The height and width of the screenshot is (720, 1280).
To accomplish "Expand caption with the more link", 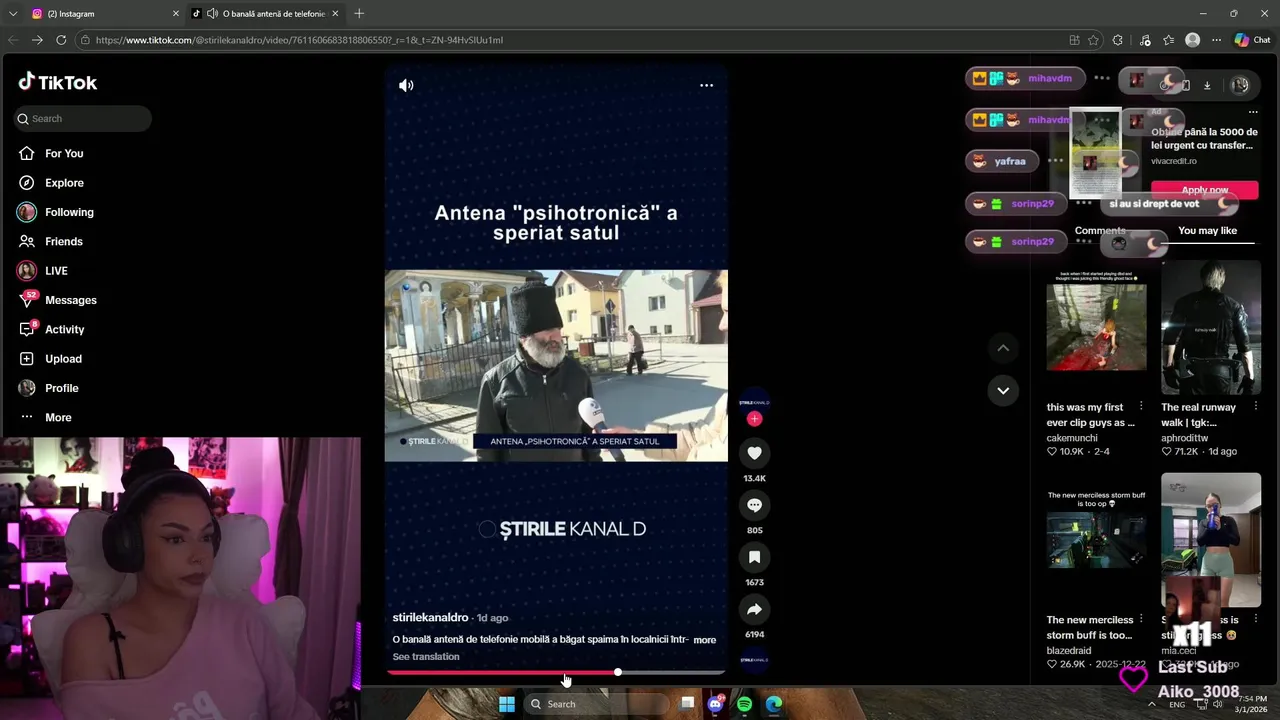I will [x=705, y=640].
